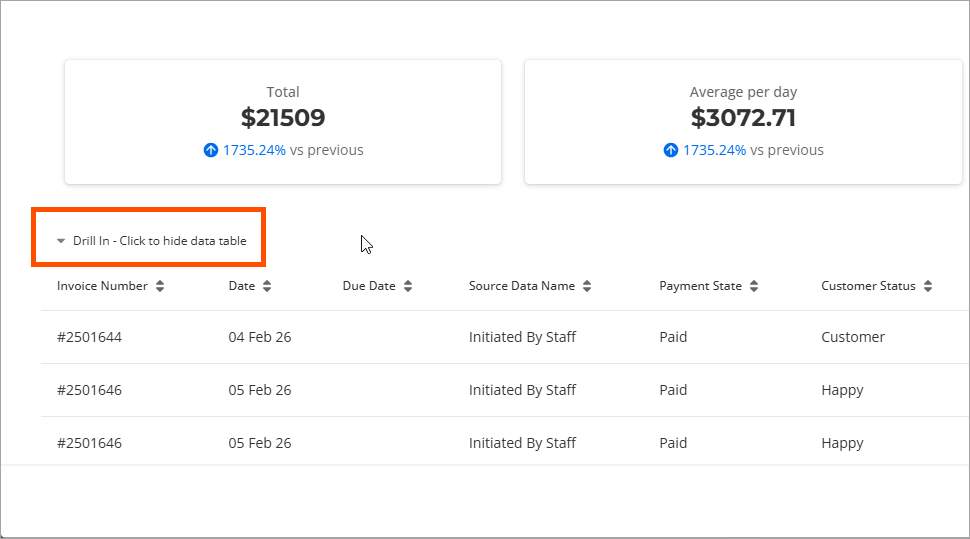This screenshot has width=970, height=539.
Task: Click 'Paid' in the first table row
Action: [673, 337]
